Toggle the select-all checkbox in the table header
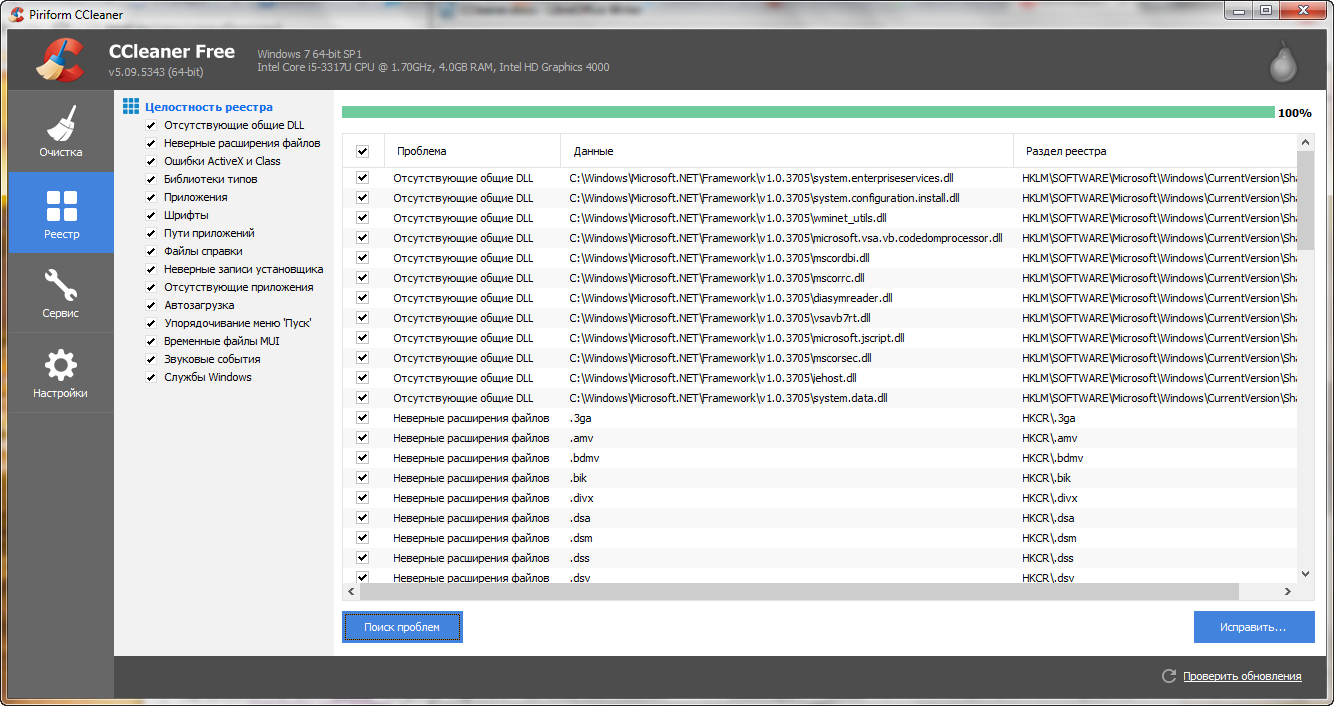This screenshot has height=706, width=1334. [x=362, y=151]
